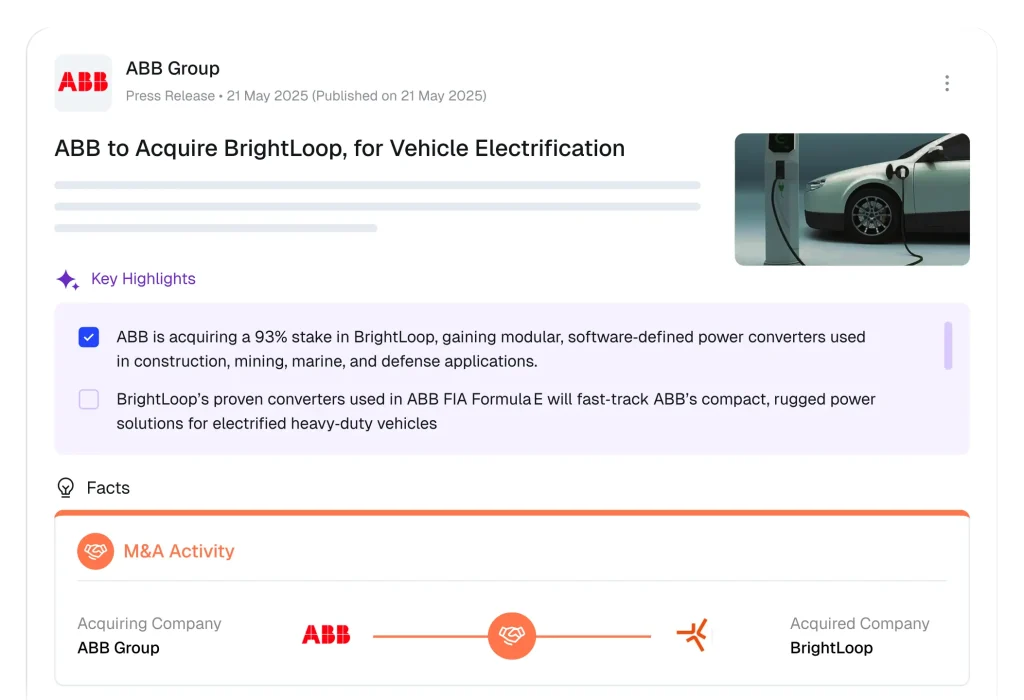Screen dimensions: 1024x700
Task: Click ABB Group under Acquiring Company
Action: [118, 648]
